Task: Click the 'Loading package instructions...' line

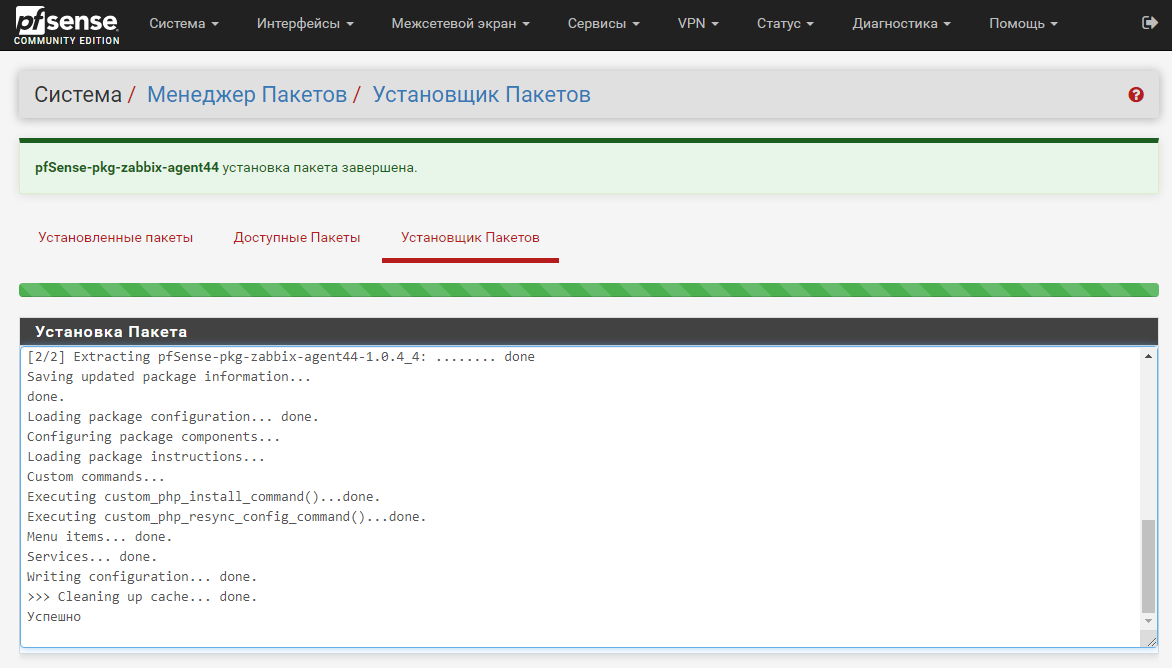Action: tap(146, 457)
